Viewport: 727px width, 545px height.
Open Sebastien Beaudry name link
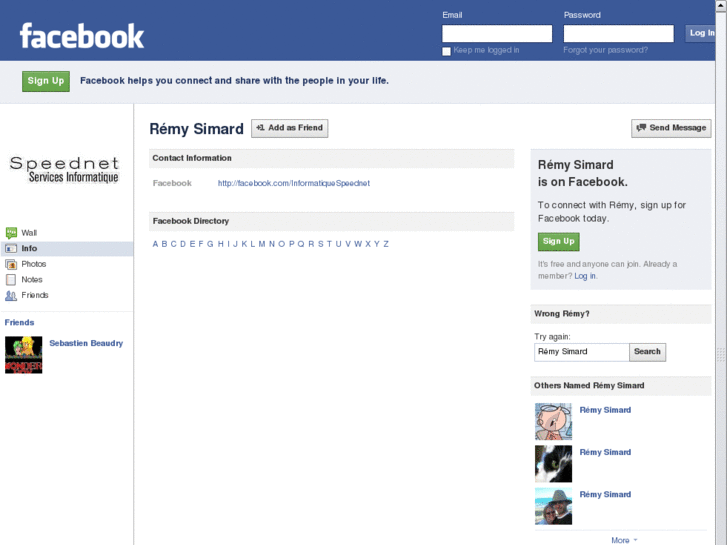(86, 343)
